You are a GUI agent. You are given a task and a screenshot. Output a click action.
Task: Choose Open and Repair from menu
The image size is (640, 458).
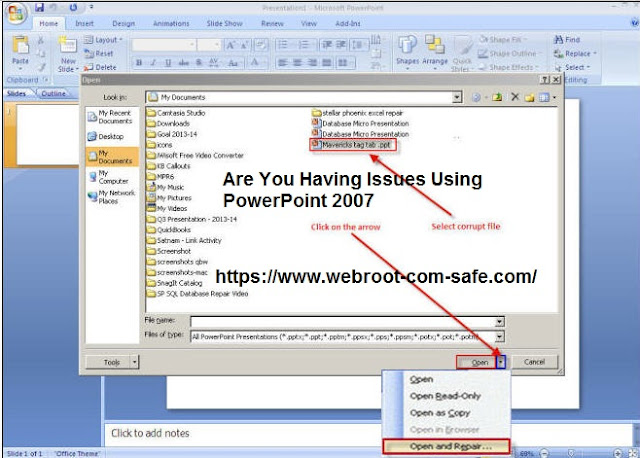pyautogui.click(x=447, y=447)
